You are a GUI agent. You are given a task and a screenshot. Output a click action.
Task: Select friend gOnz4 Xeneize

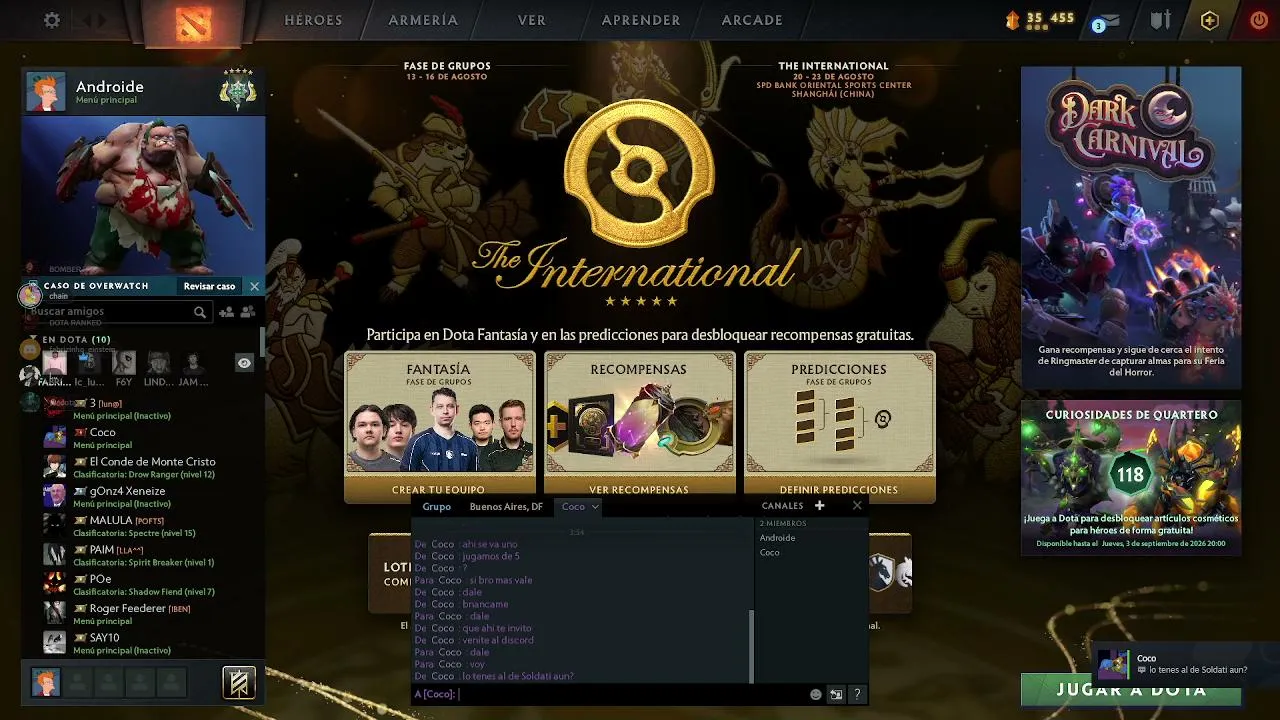143,497
